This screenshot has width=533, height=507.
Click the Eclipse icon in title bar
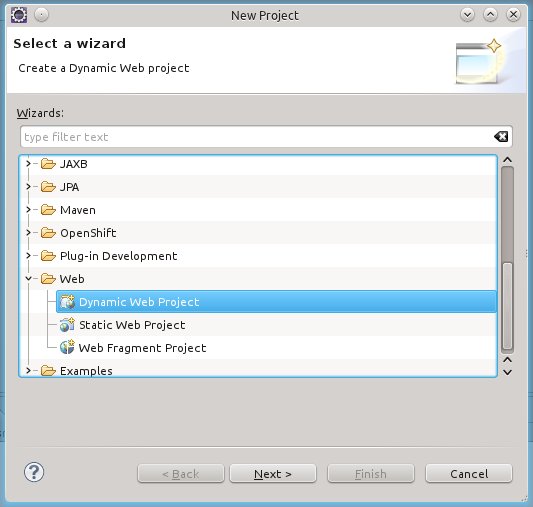click(x=19, y=15)
